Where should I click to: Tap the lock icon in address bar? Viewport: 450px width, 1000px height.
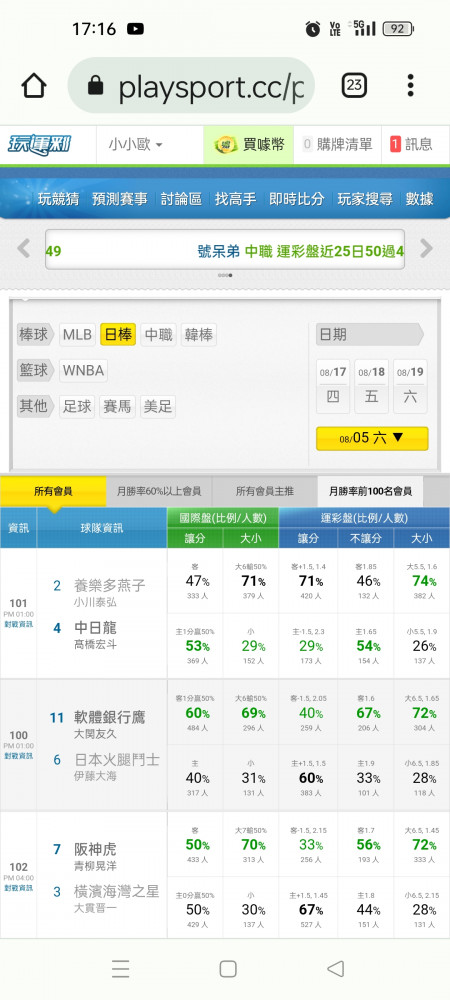click(96, 85)
